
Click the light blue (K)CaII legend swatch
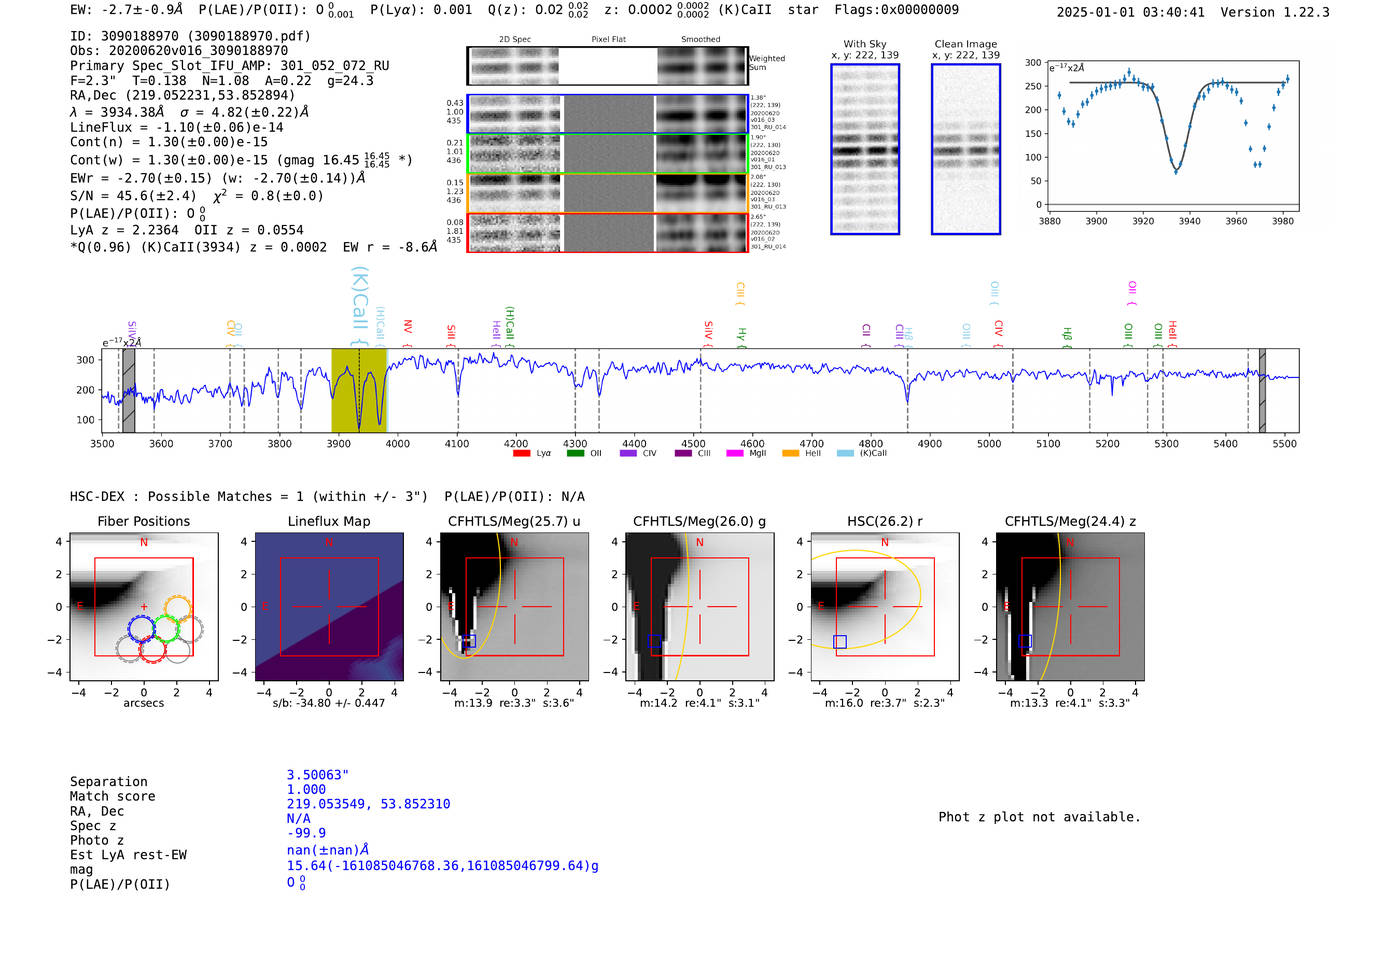click(x=846, y=454)
